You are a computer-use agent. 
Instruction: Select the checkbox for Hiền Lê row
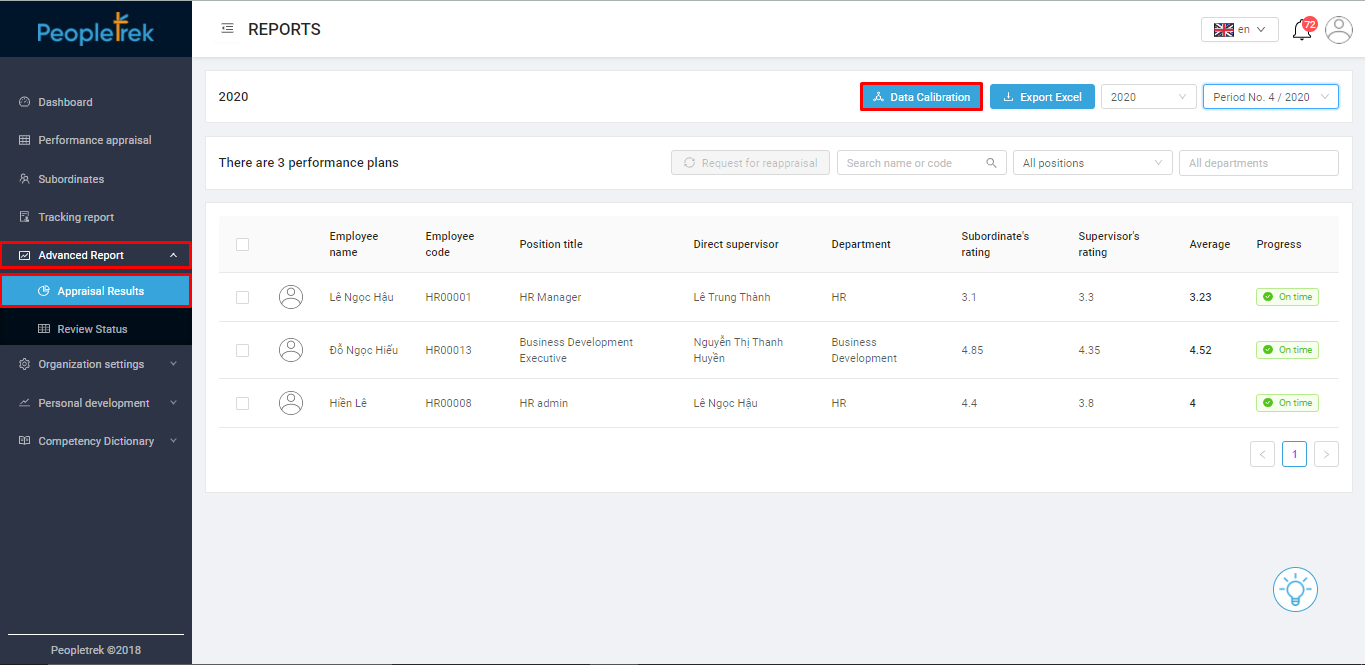(242, 403)
